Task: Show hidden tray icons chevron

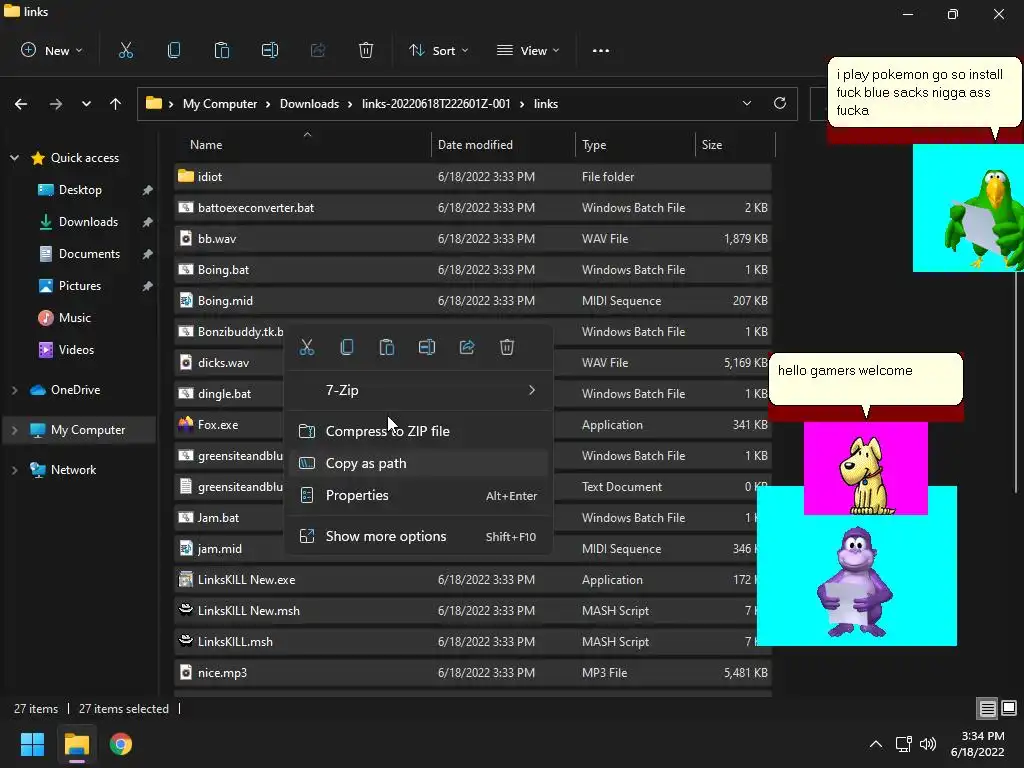Action: (x=876, y=744)
